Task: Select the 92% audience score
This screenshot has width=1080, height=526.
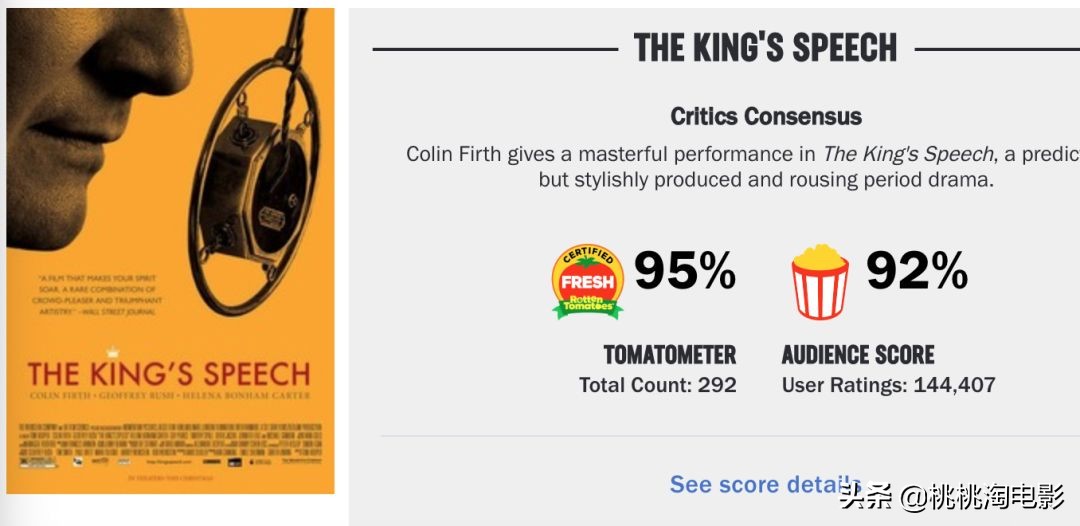Action: click(917, 270)
